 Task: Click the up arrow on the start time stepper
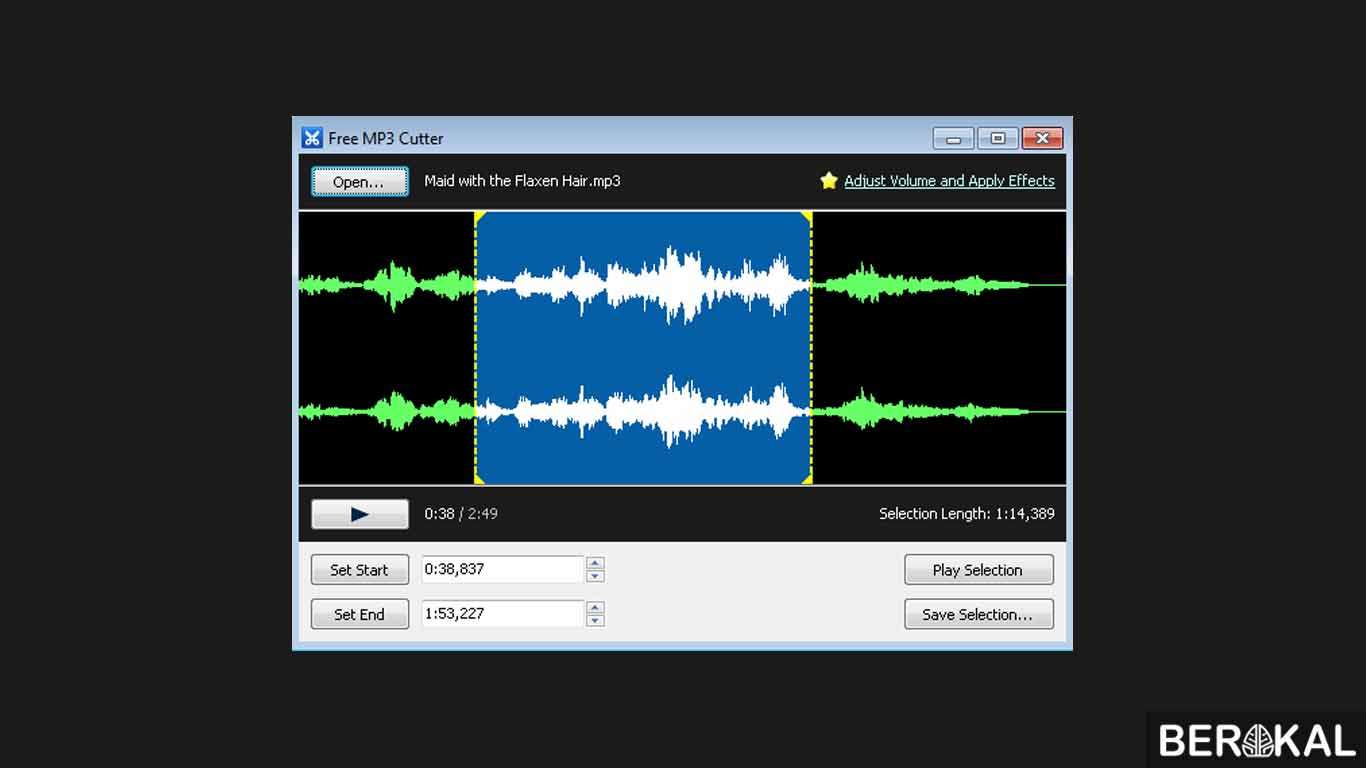pos(595,563)
